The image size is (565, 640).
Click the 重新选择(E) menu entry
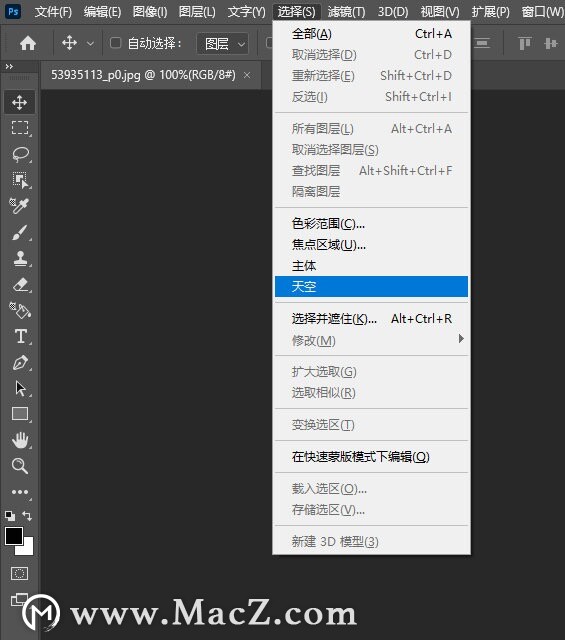pyautogui.click(x=371, y=76)
